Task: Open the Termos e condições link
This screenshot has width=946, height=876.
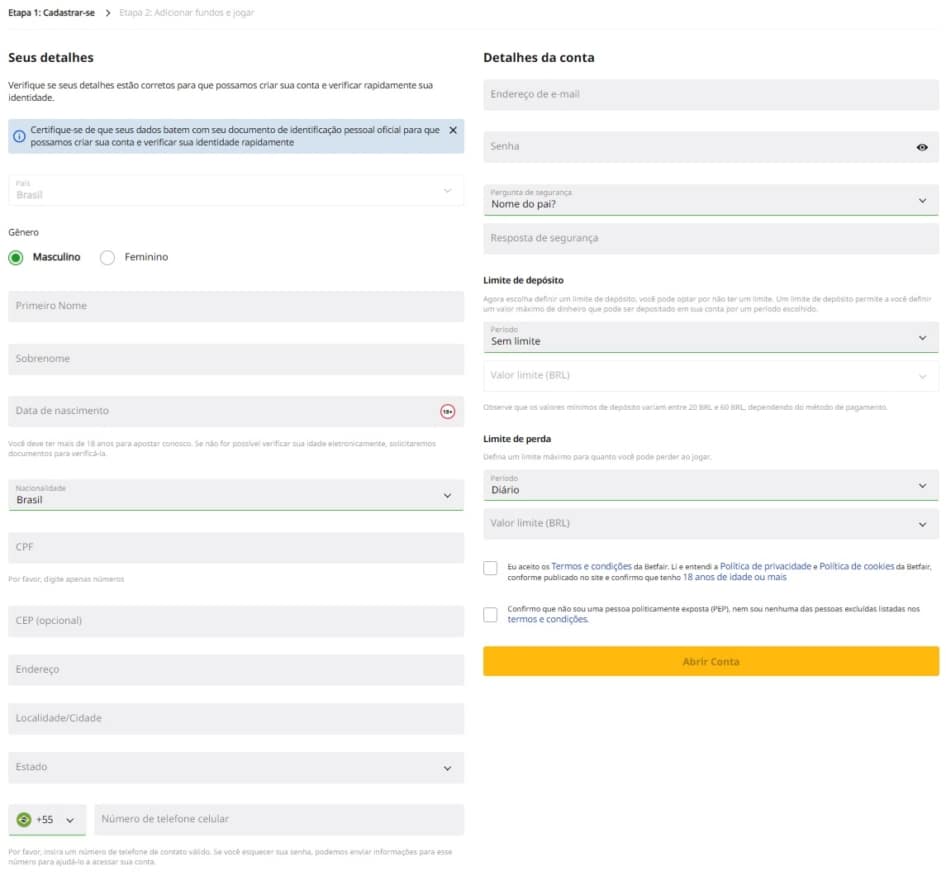Action: (x=591, y=567)
